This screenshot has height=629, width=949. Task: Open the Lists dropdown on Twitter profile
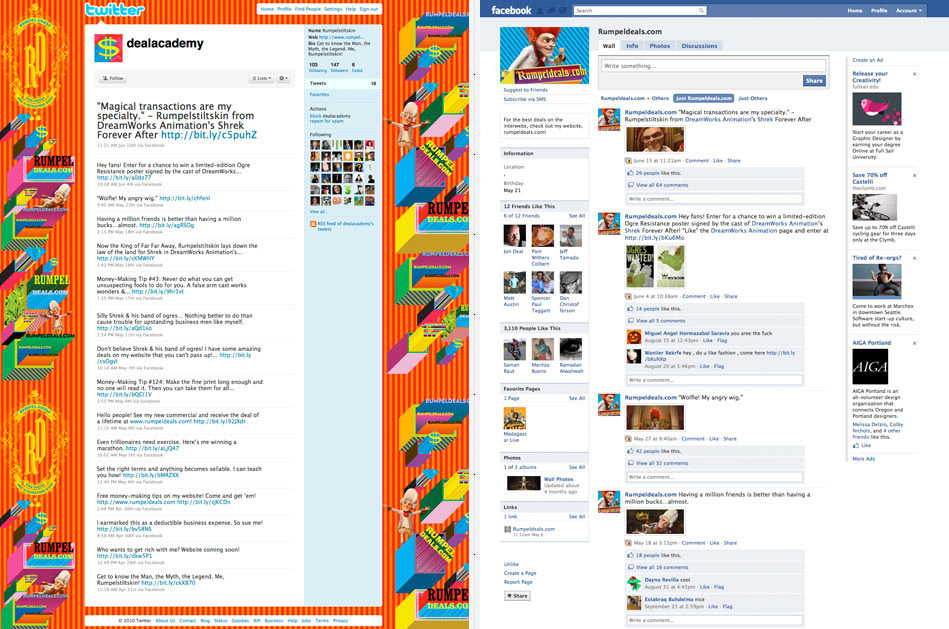[x=261, y=78]
